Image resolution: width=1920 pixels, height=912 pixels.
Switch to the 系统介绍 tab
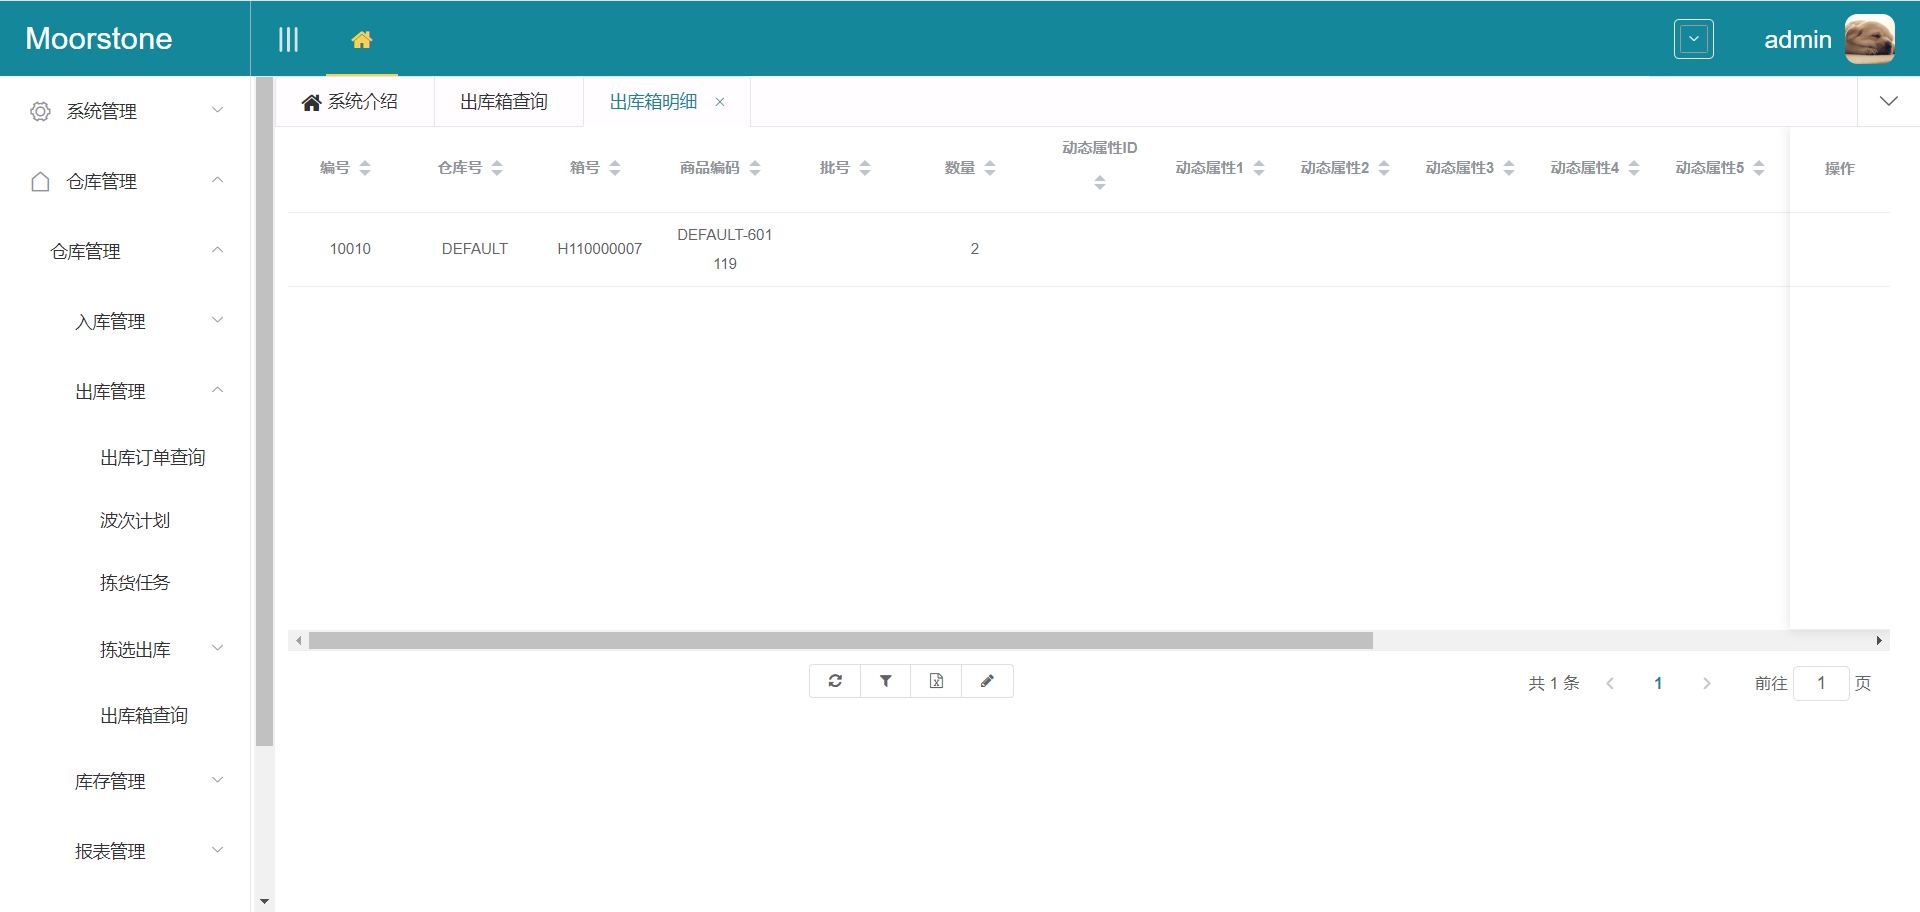click(352, 102)
